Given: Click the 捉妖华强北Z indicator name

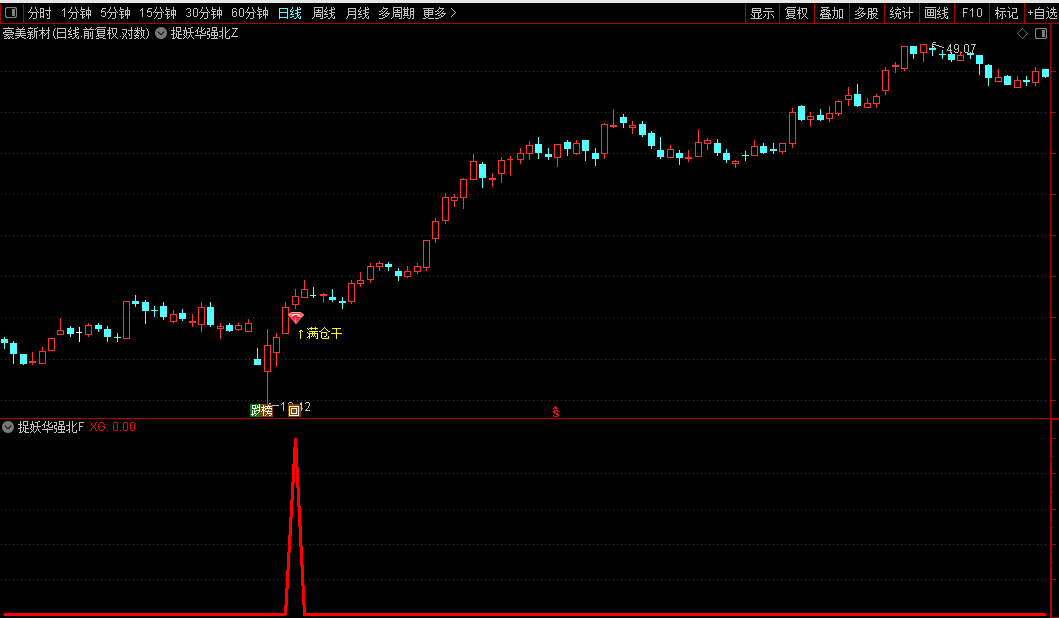Looking at the screenshot, I should pos(204,33).
